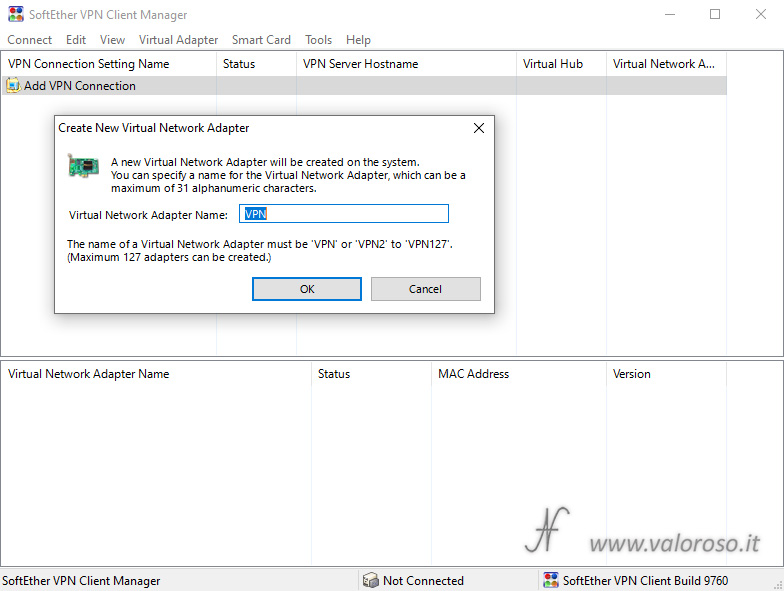Open the Virtual Adapter menu
Image resolution: width=784 pixels, height=591 pixels.
(x=178, y=40)
